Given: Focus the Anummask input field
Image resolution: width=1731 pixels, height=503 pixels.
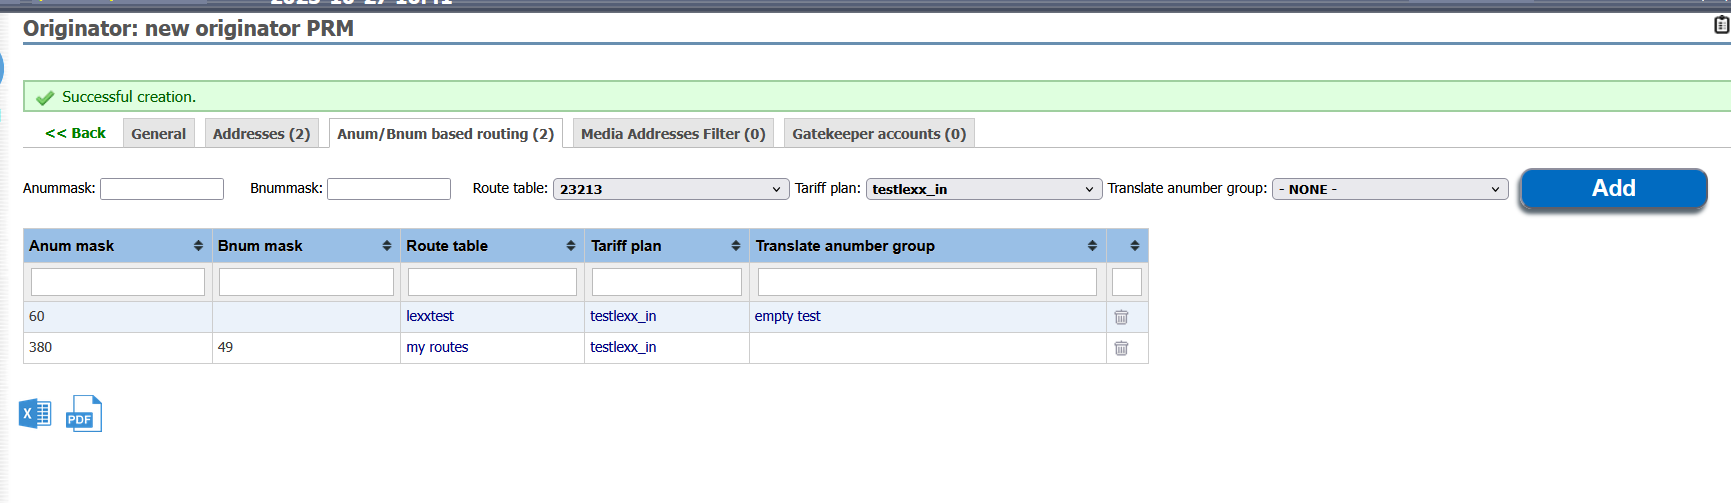Looking at the screenshot, I should 162,188.
